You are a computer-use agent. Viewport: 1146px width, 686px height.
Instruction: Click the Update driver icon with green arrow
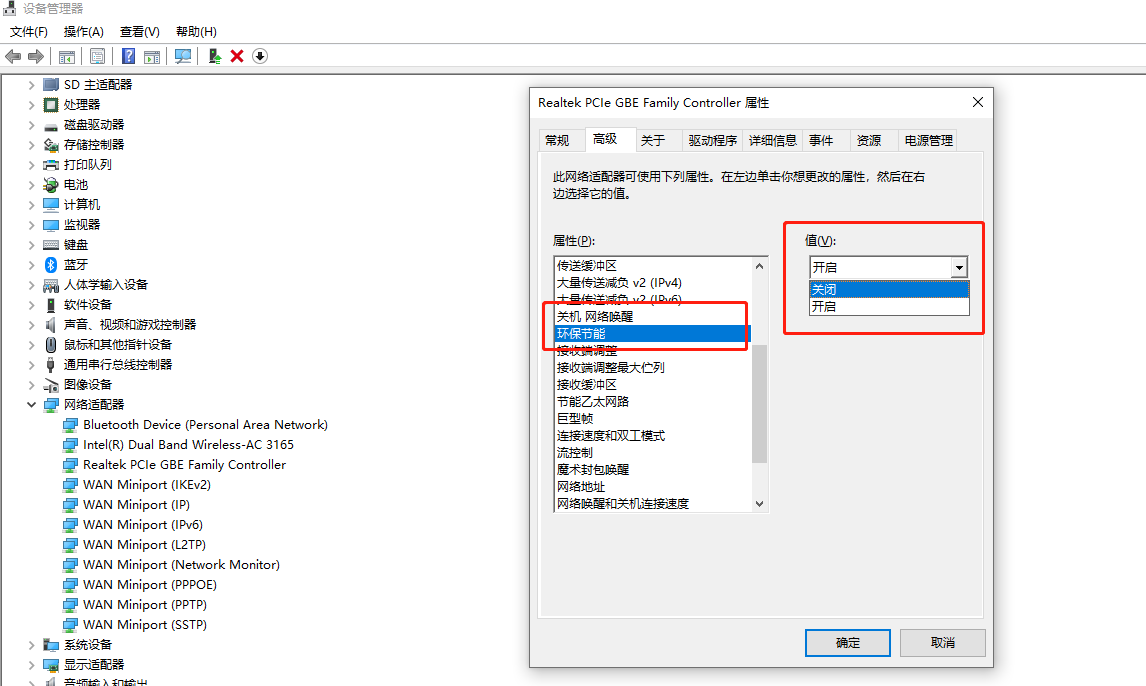pos(214,56)
